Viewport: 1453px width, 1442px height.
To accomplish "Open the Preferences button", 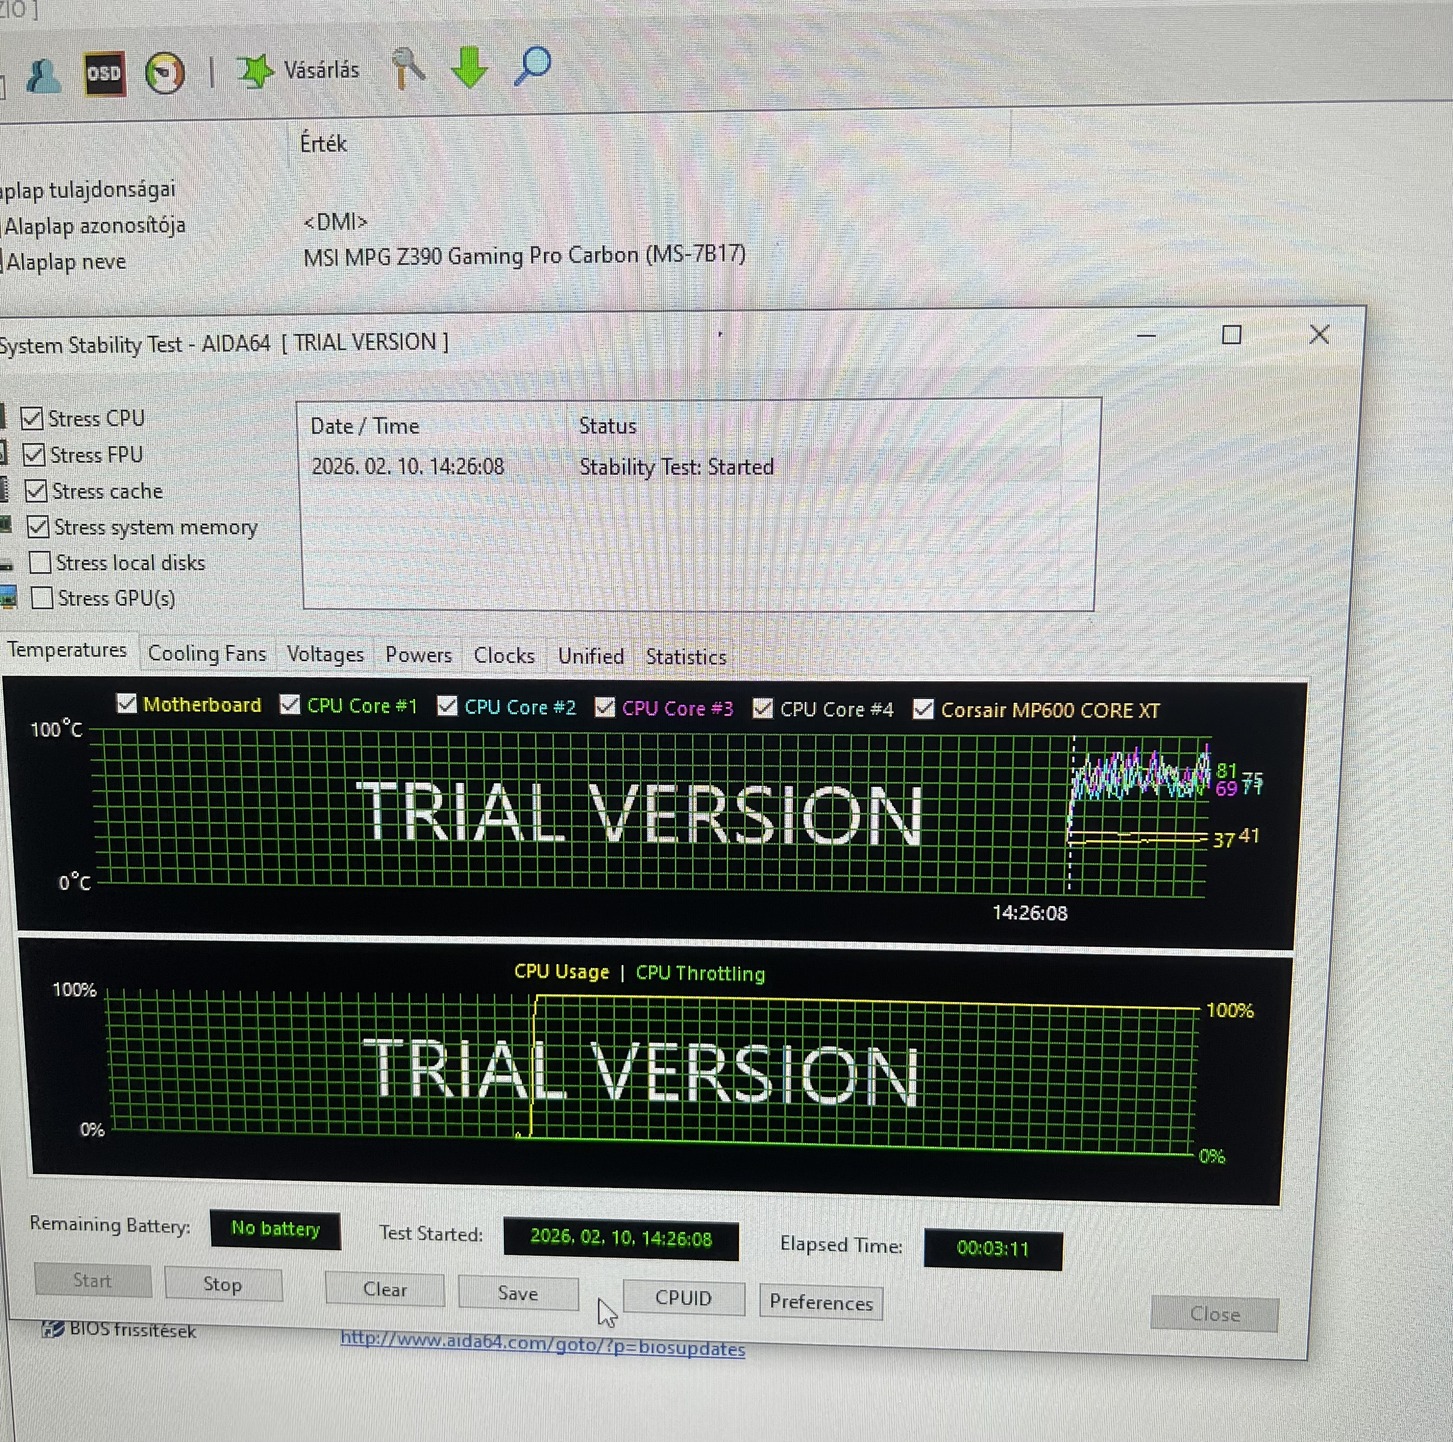I will 821,1303.
